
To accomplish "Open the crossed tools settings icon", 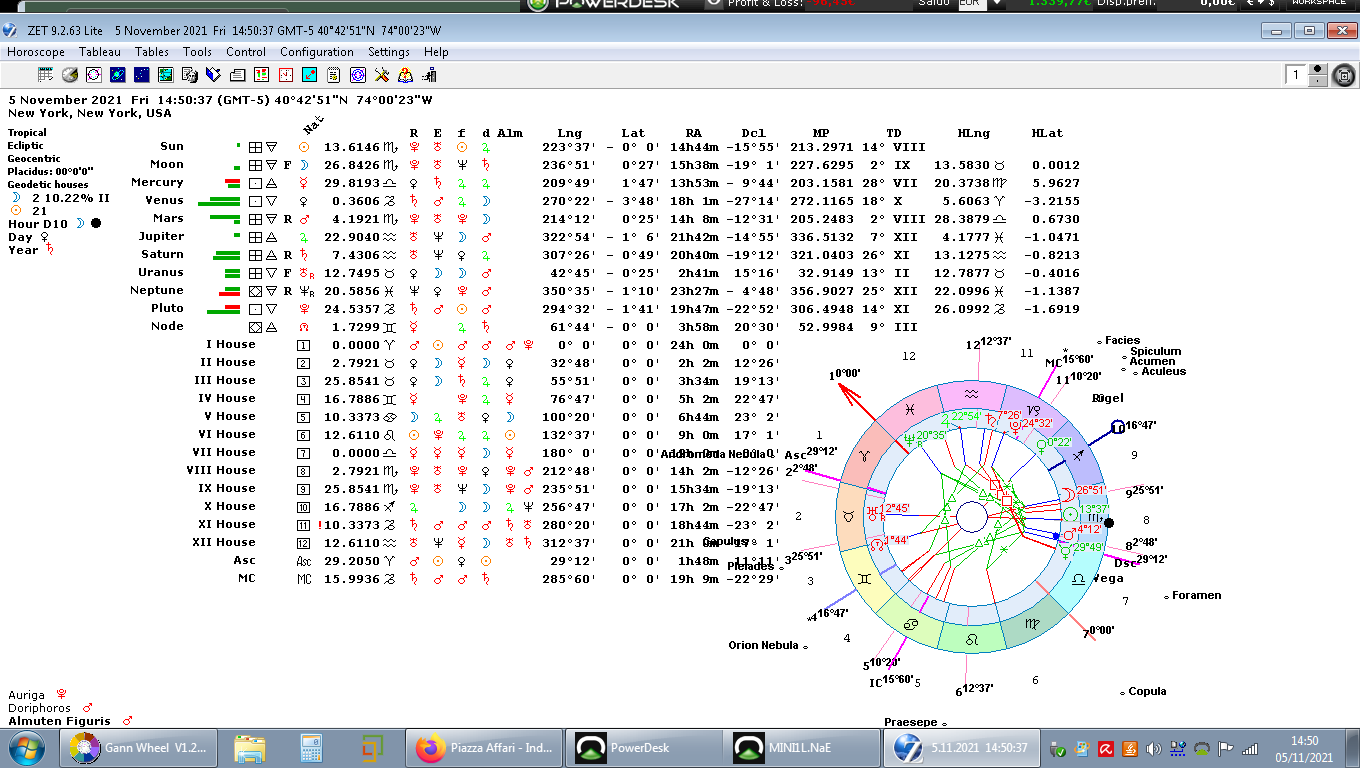I will point(382,75).
